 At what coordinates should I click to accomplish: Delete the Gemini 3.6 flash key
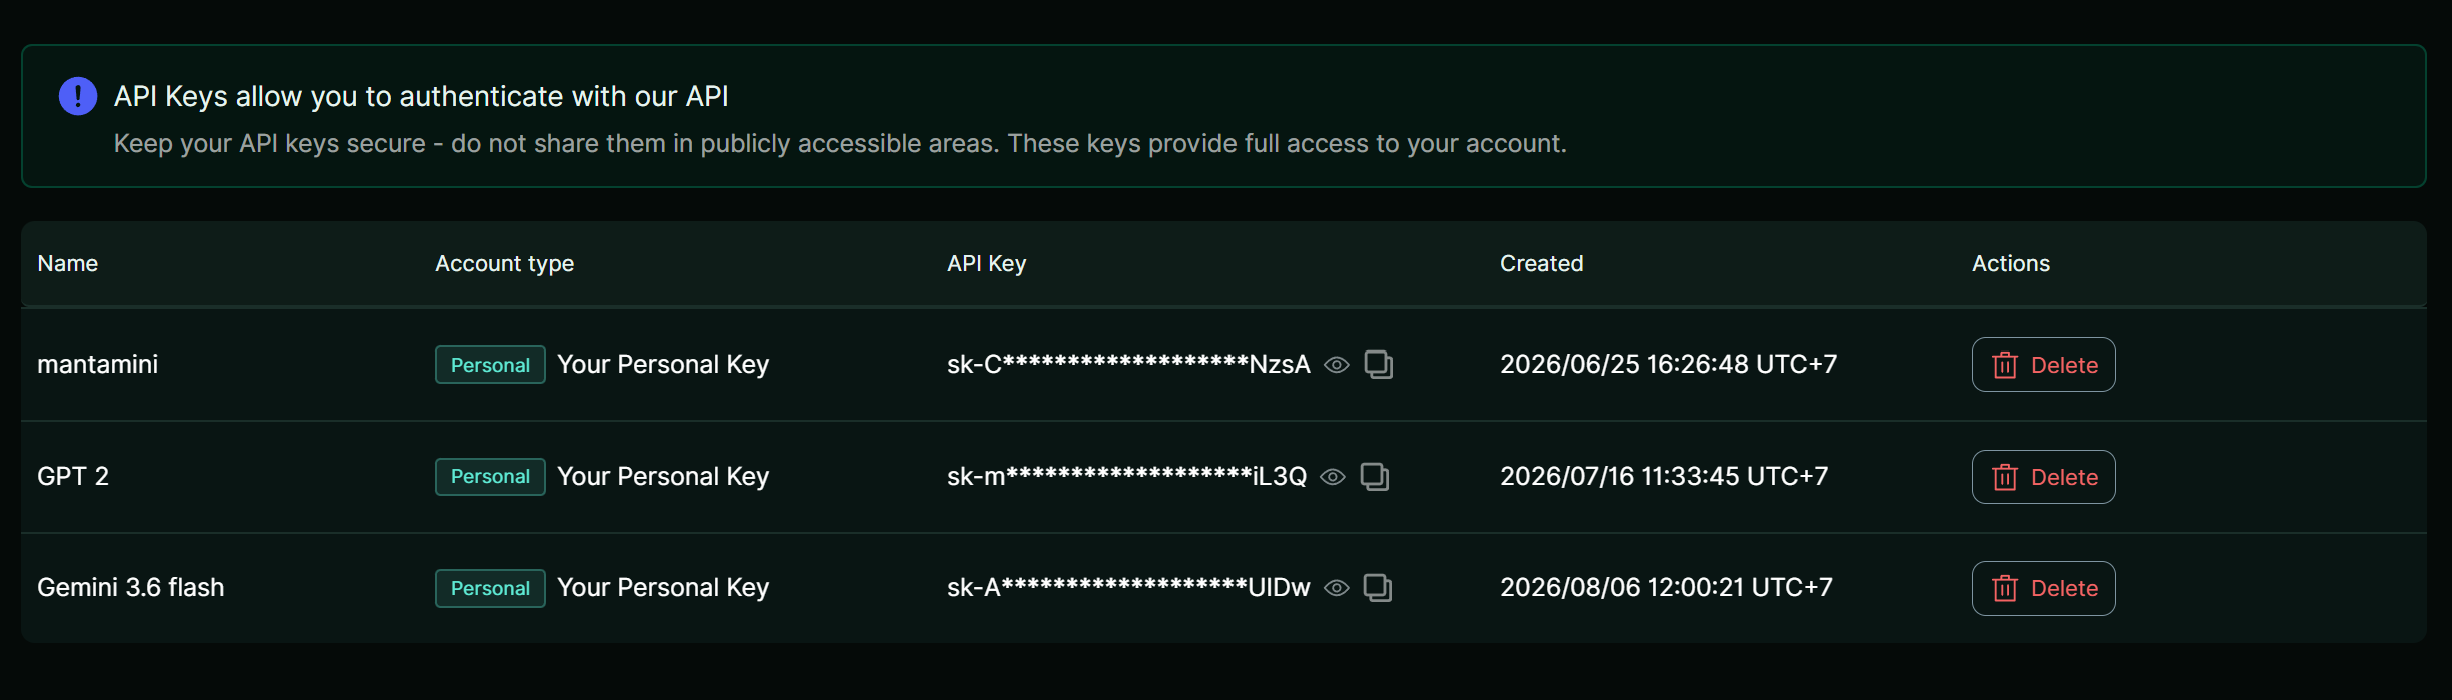(2043, 588)
